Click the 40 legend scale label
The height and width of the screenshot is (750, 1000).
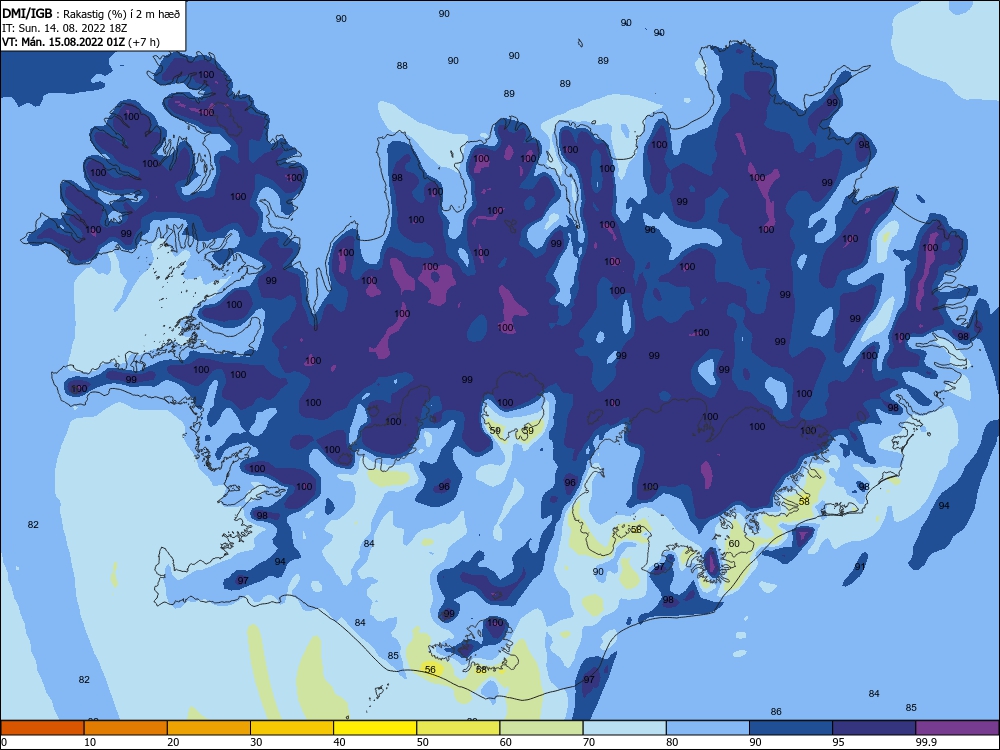click(339, 742)
